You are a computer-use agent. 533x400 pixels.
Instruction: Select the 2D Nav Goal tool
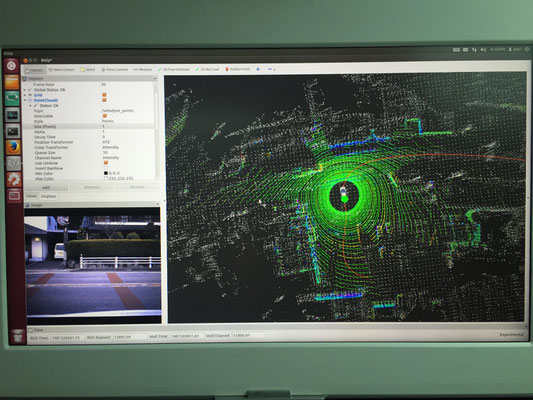(x=207, y=69)
